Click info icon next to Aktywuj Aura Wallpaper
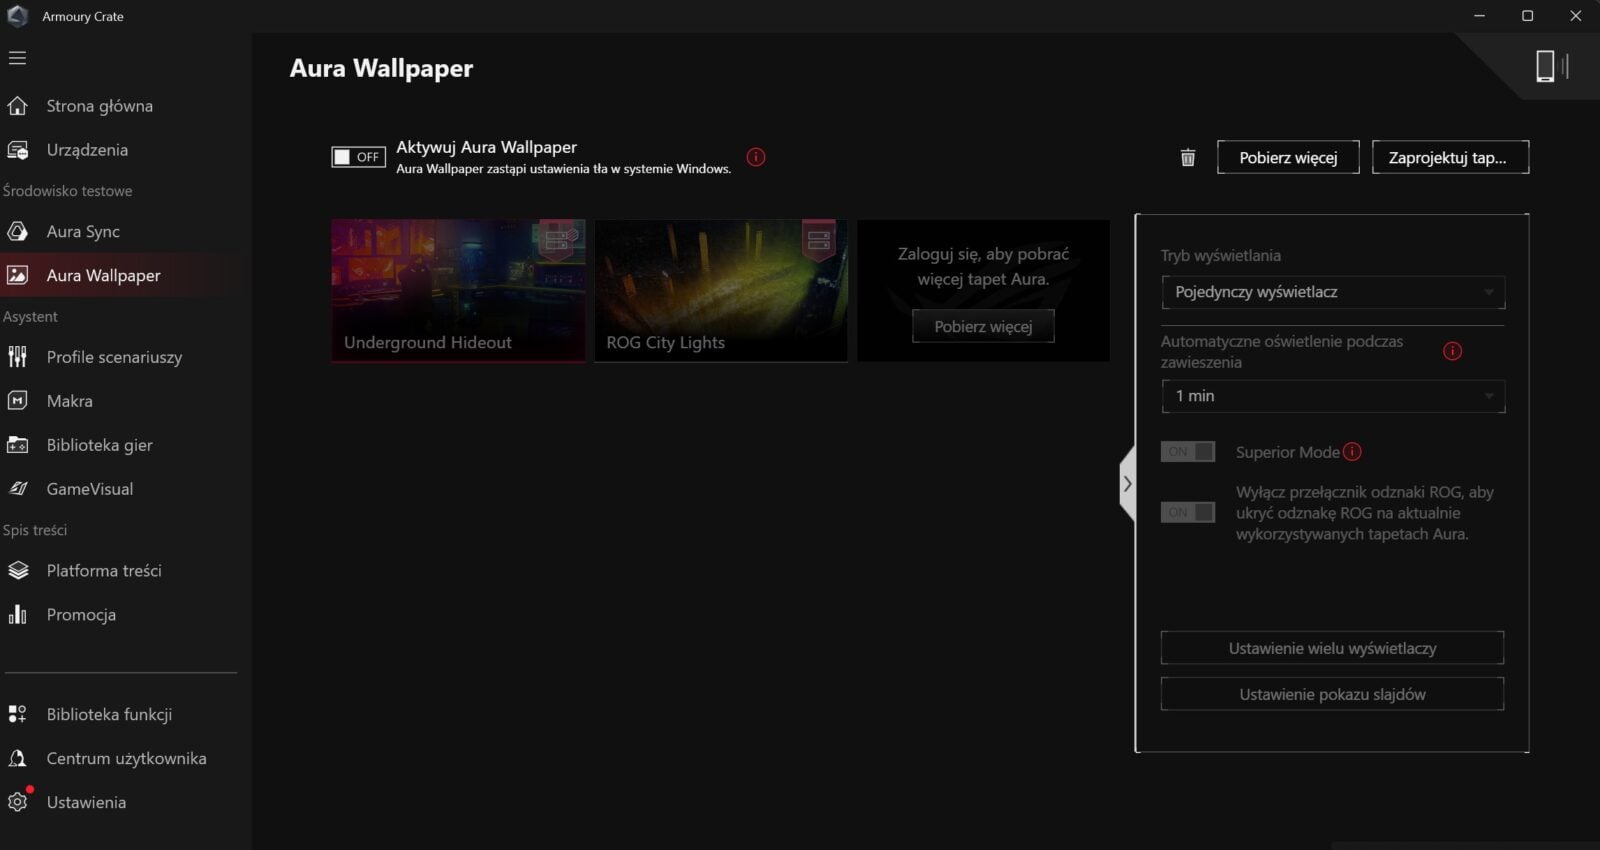Screen dimensions: 1600x850 pyautogui.click(x=756, y=157)
